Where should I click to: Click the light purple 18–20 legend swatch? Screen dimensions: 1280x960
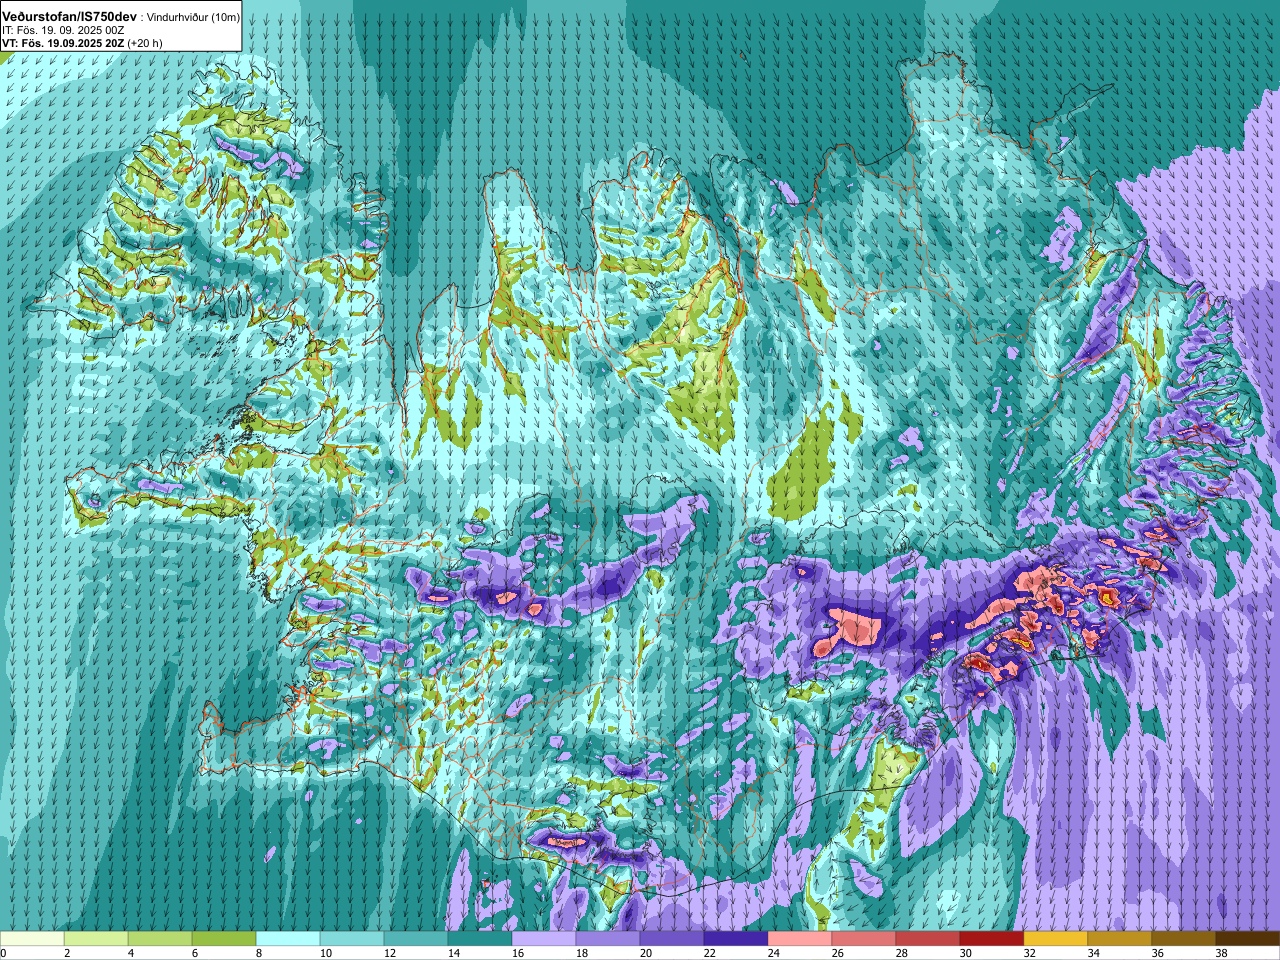[608, 939]
